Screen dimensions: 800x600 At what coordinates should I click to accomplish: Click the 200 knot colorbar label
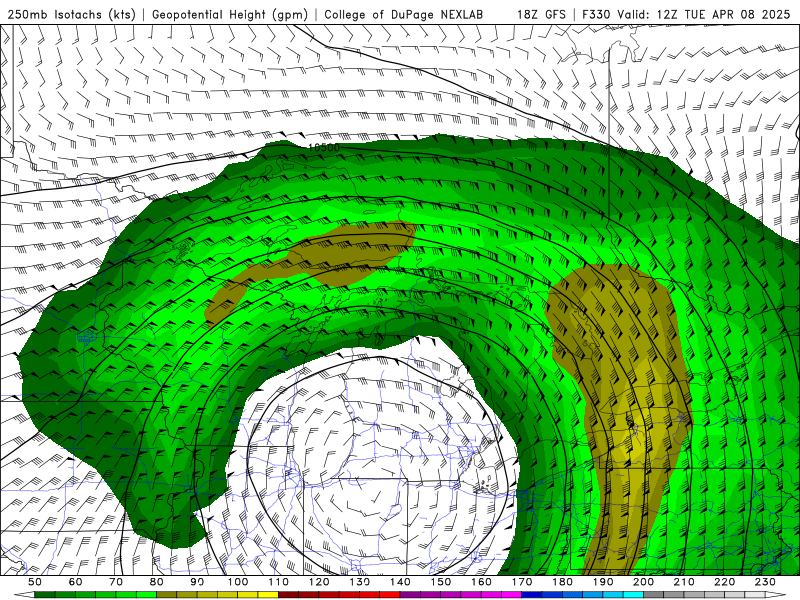(643, 582)
